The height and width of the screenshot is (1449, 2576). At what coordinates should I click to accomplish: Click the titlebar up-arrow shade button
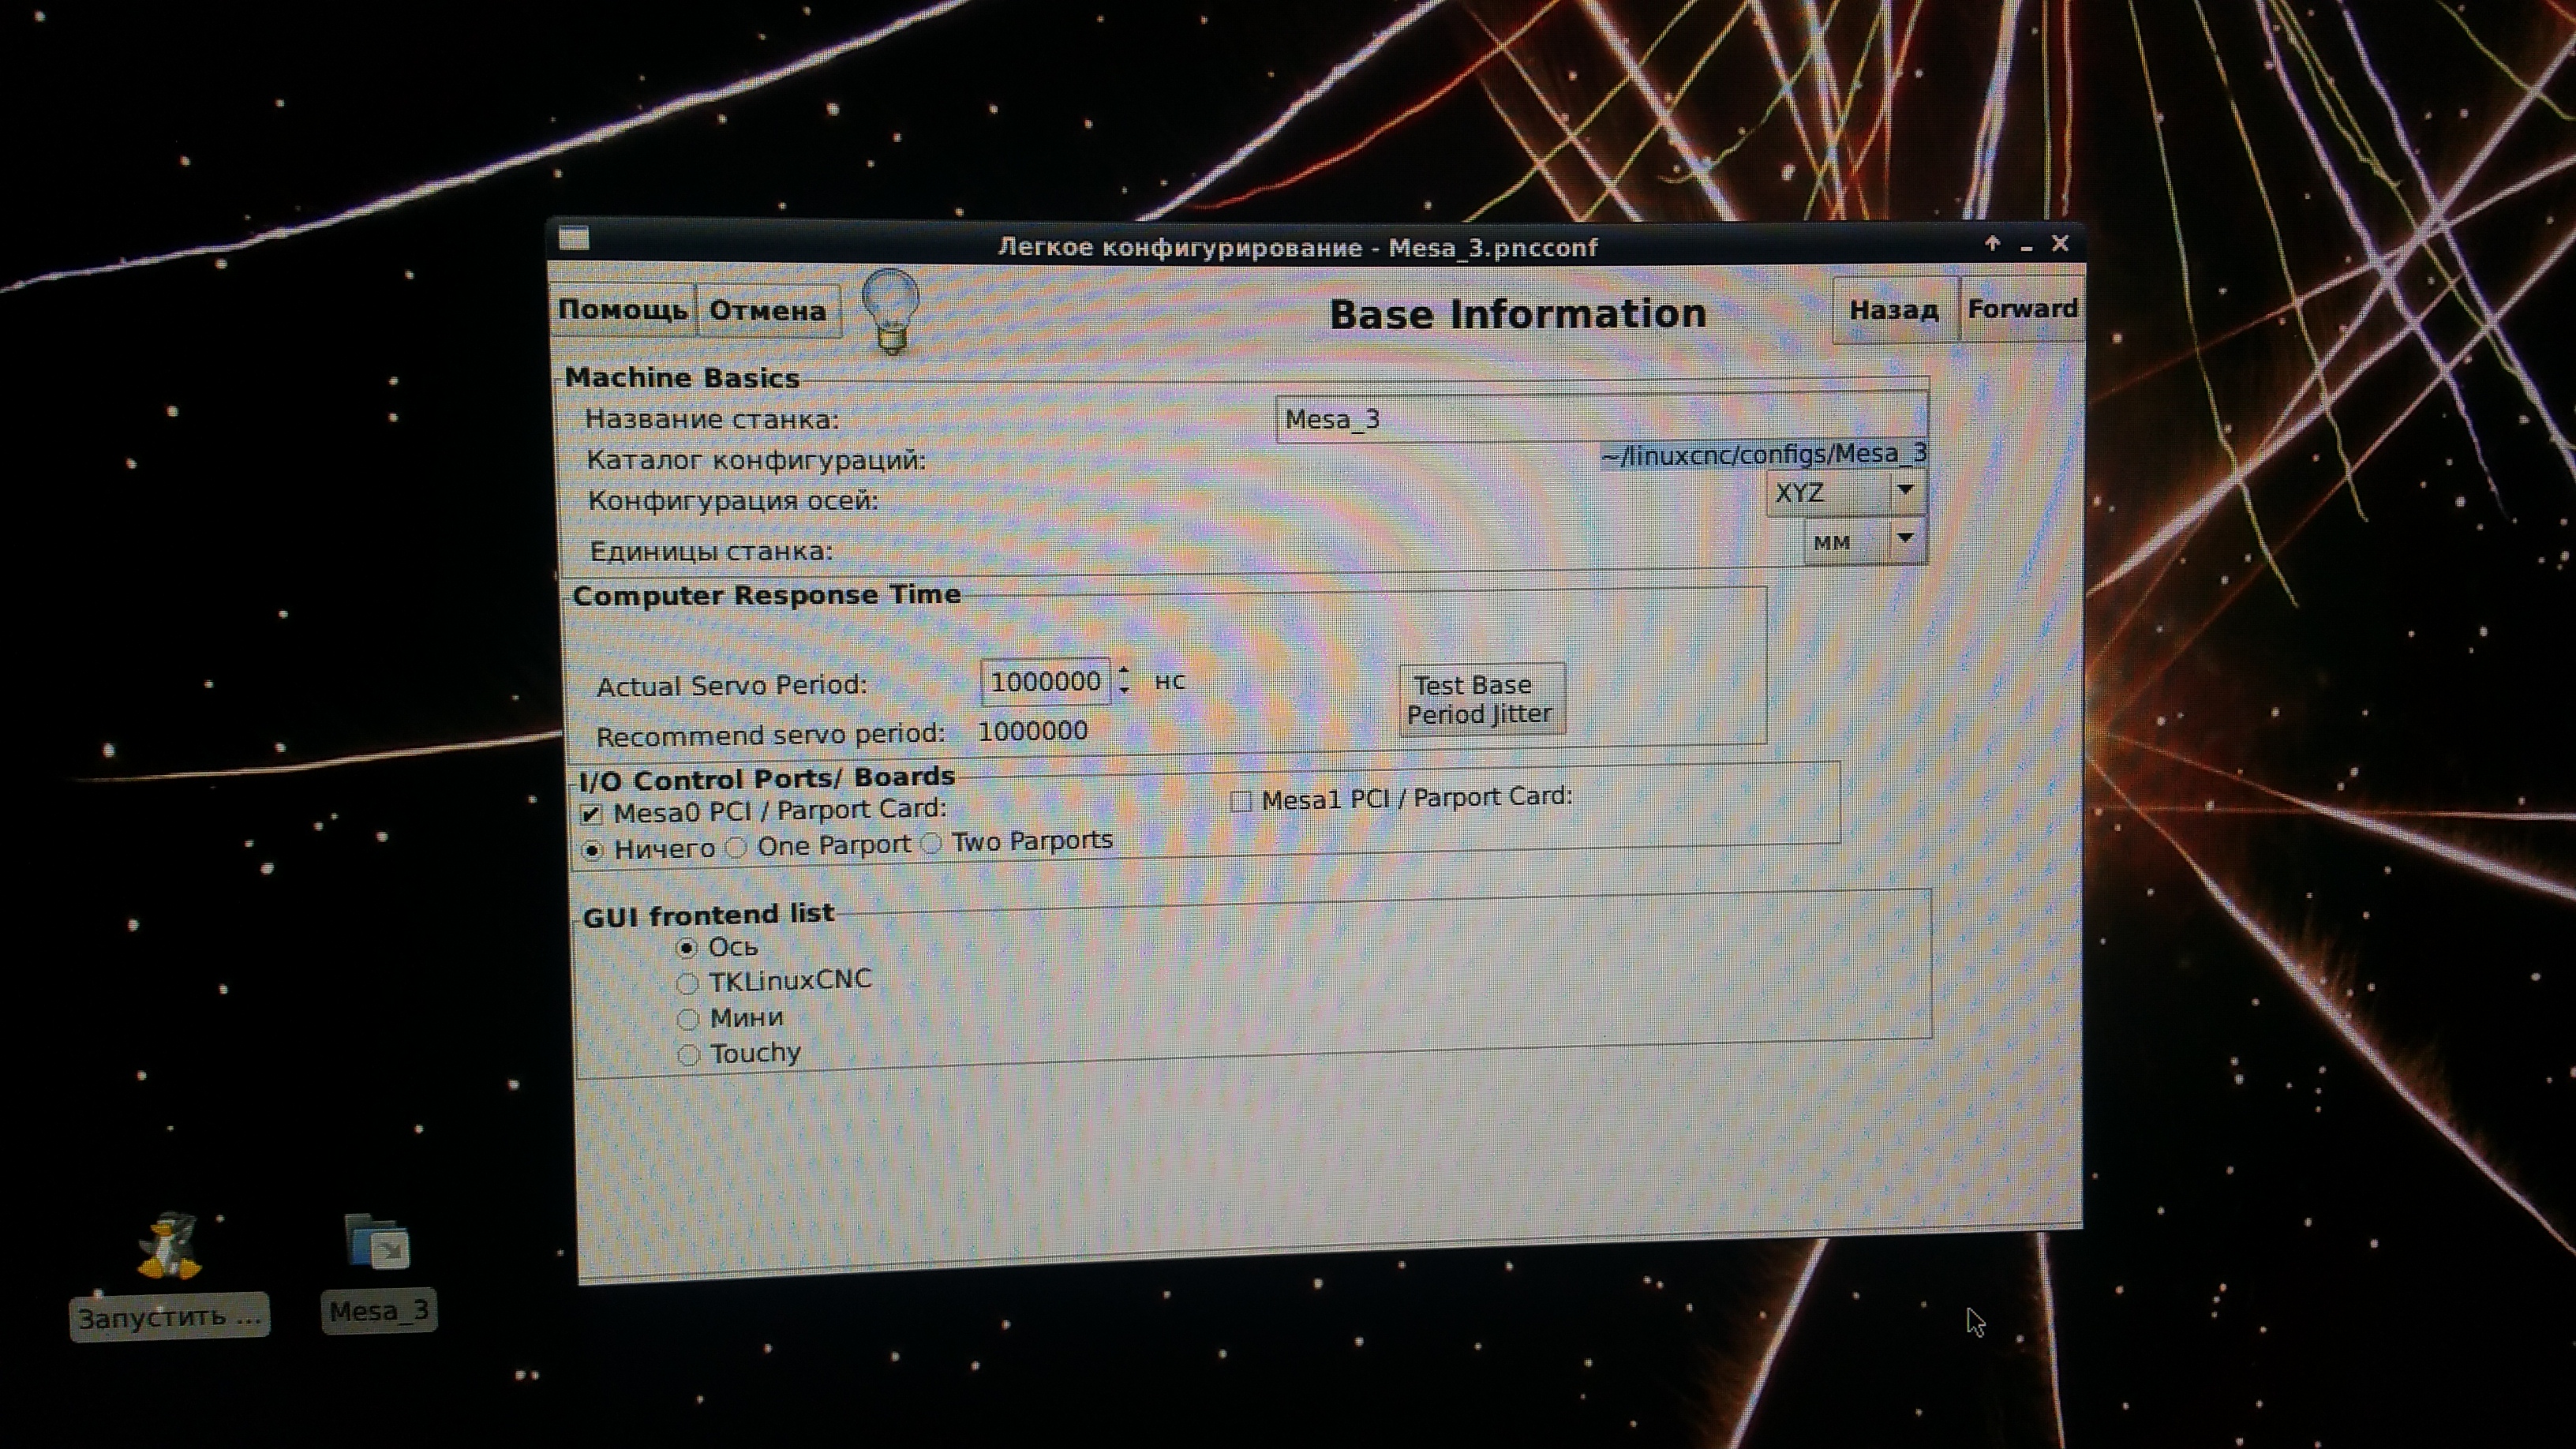1992,243
